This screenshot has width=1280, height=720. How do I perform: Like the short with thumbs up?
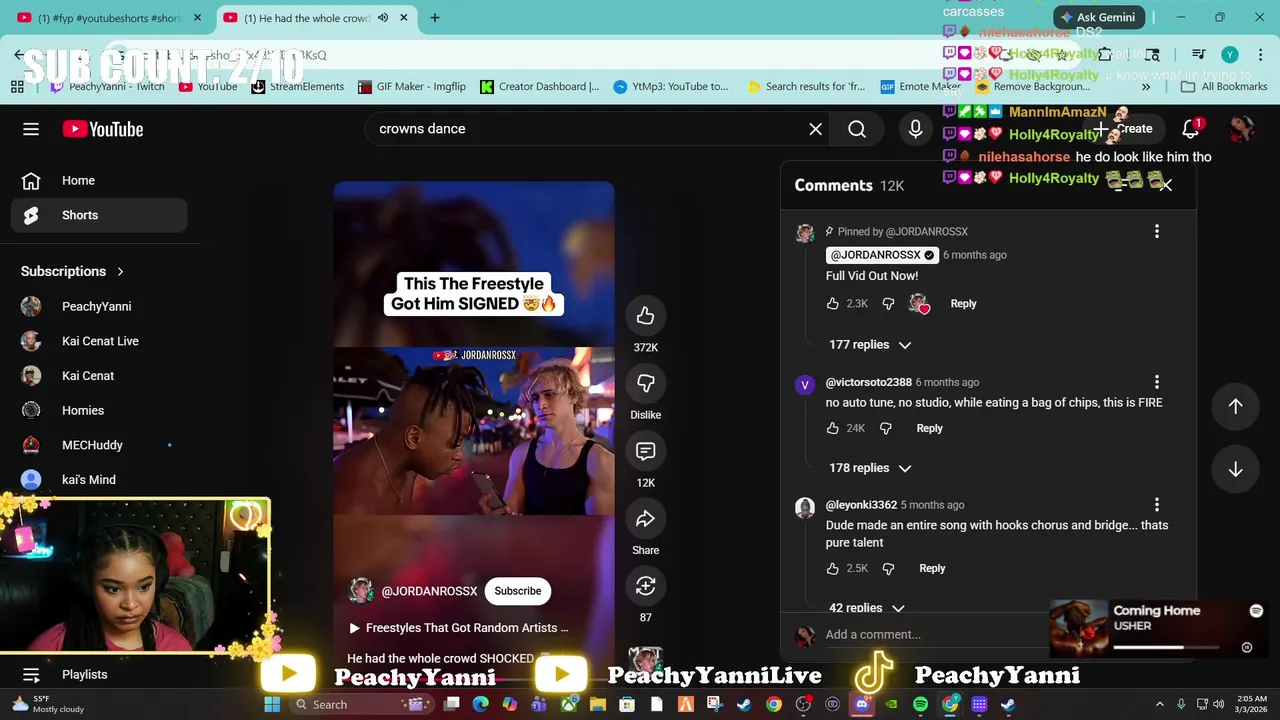click(645, 316)
